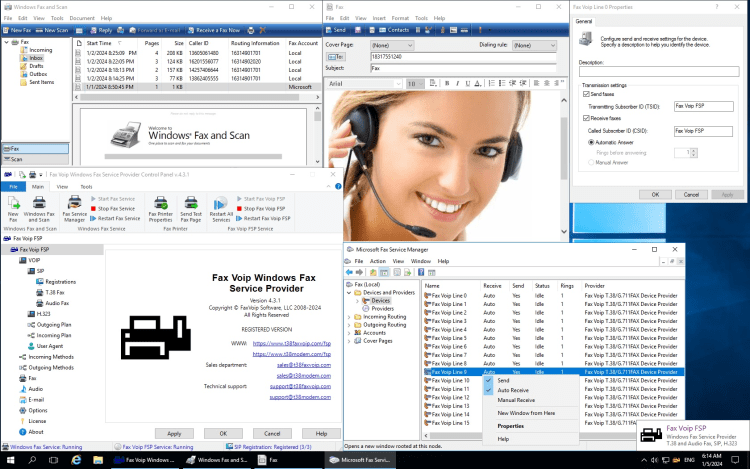Click Stop Fax Voip FSP in ribbon
This screenshot has width=750, height=469.
pos(261,209)
